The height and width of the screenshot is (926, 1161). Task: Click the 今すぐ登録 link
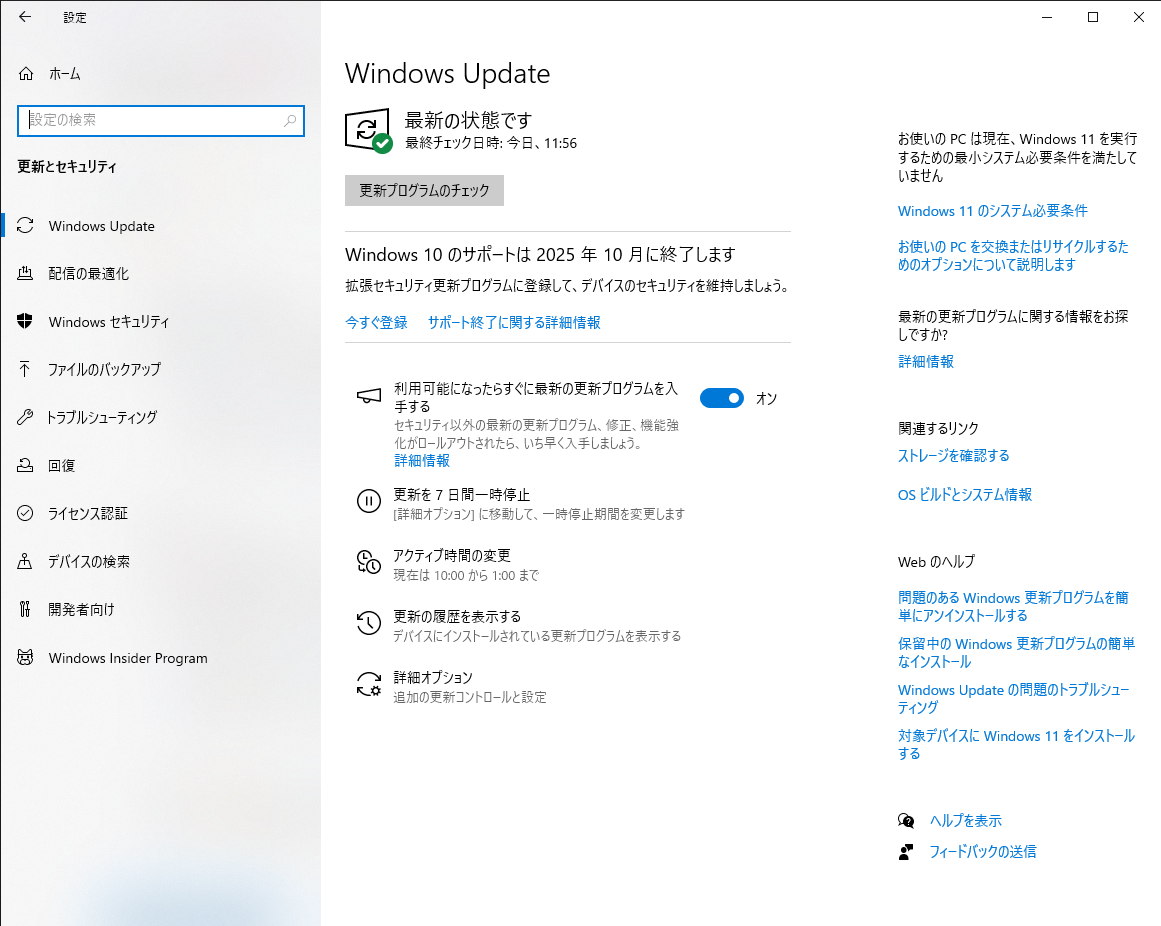click(376, 322)
